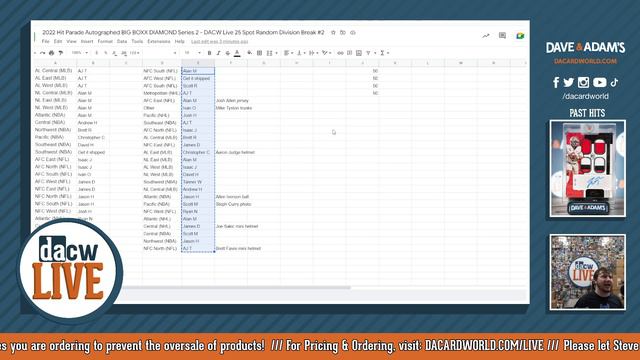Image resolution: width=640 pixels, height=360 pixels.
Task: Click the merge cells icon
Action: [x=269, y=53]
